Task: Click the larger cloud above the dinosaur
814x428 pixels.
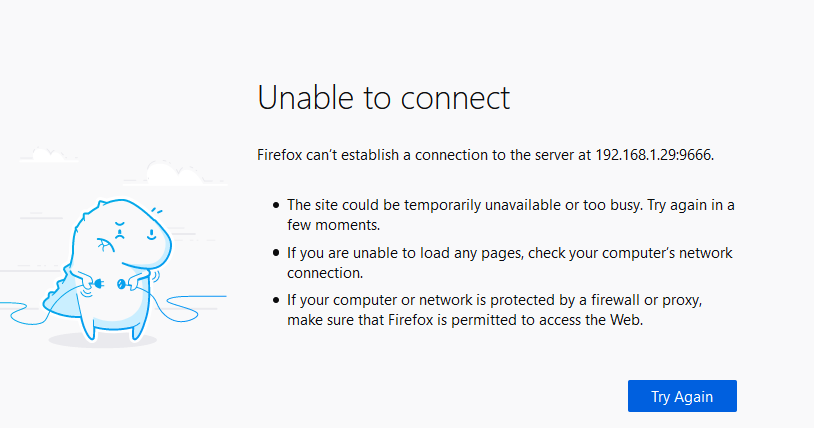Action: pyautogui.click(x=175, y=174)
